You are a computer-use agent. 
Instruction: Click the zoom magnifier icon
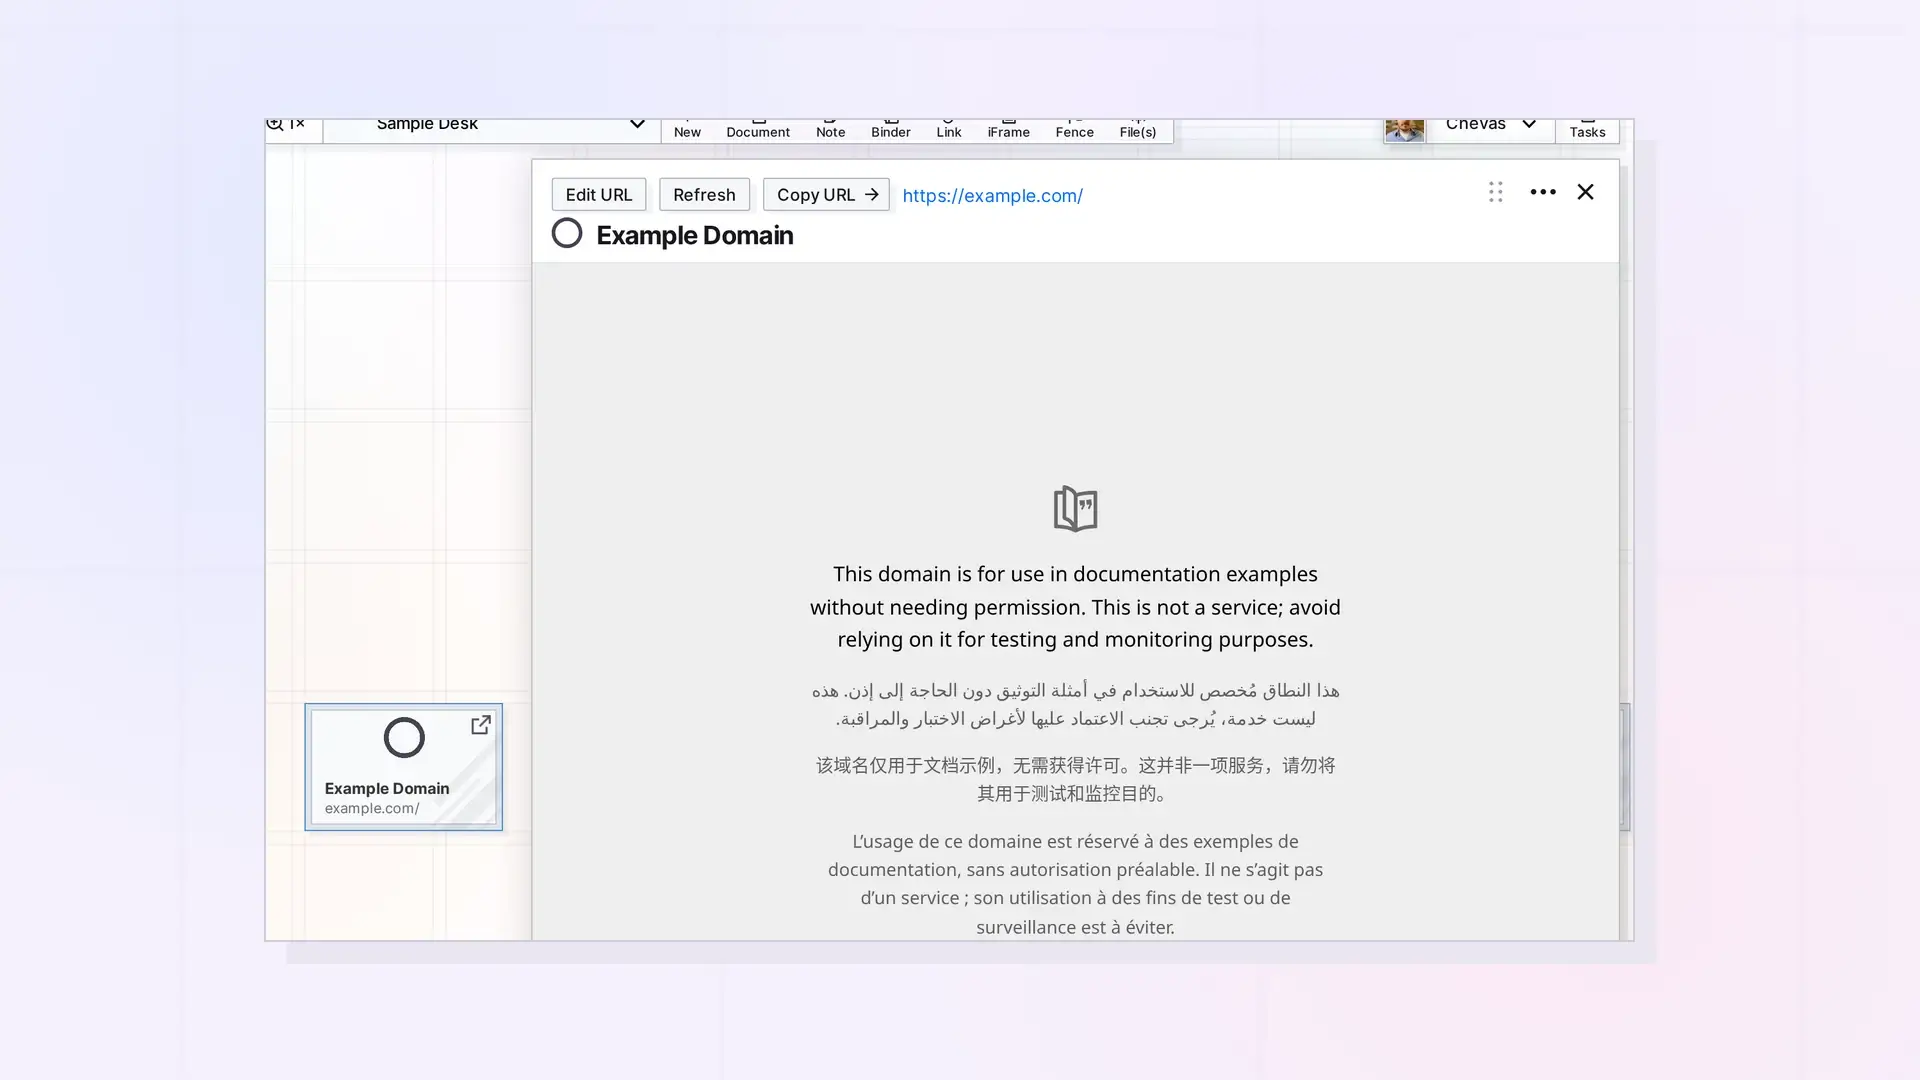(x=275, y=125)
